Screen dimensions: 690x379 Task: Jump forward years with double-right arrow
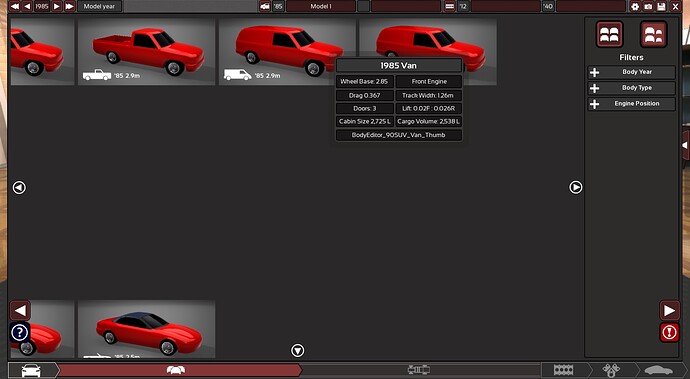(x=70, y=6)
